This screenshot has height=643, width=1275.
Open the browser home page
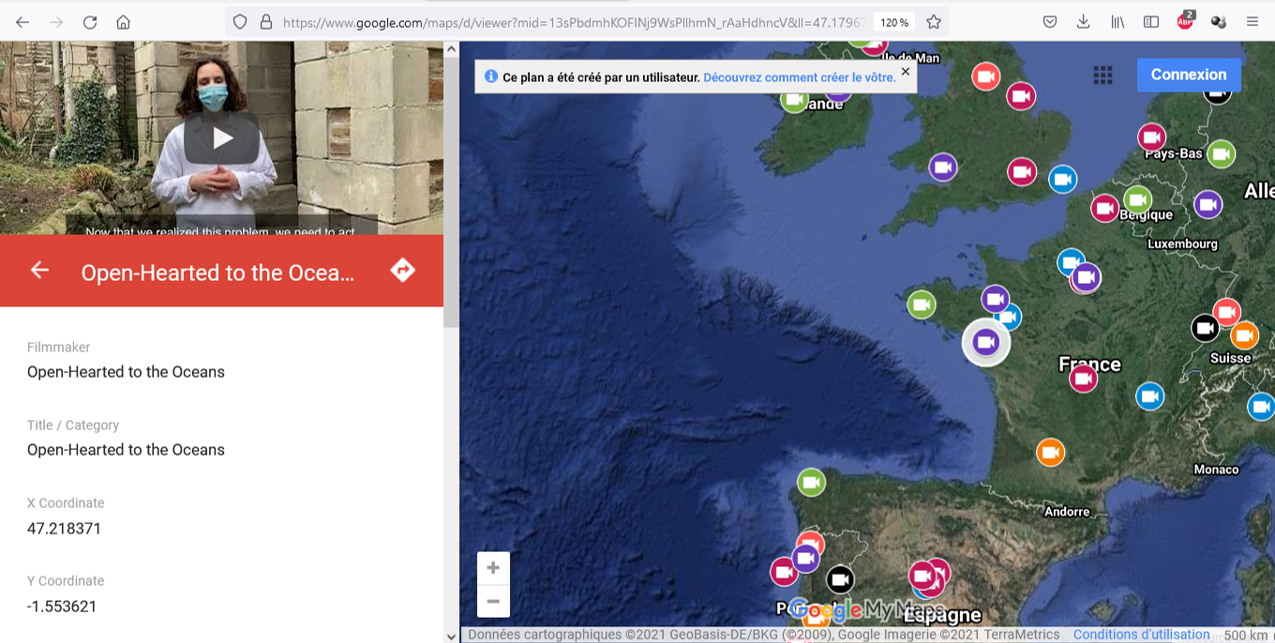[123, 22]
